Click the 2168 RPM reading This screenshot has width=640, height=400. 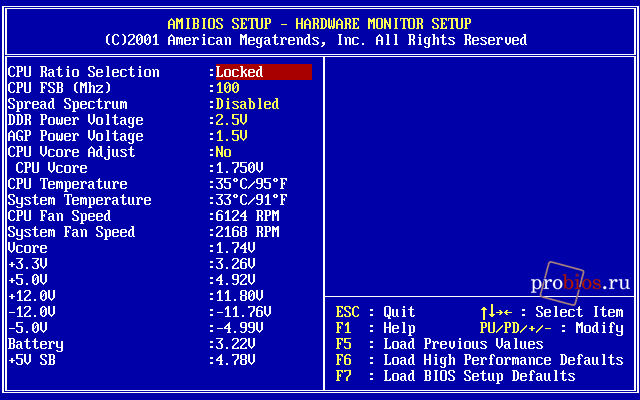tap(247, 232)
